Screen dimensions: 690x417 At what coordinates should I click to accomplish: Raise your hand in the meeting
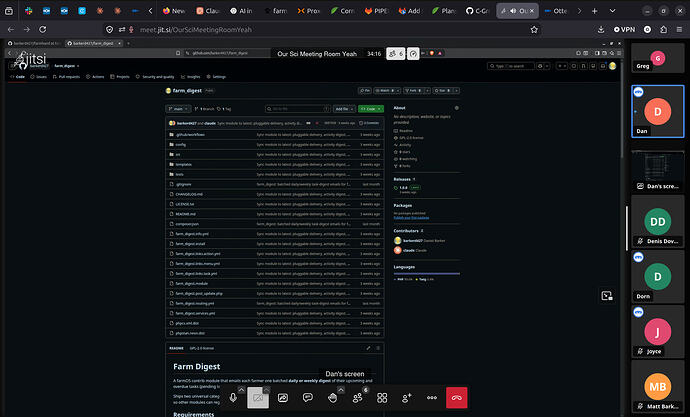pos(333,398)
